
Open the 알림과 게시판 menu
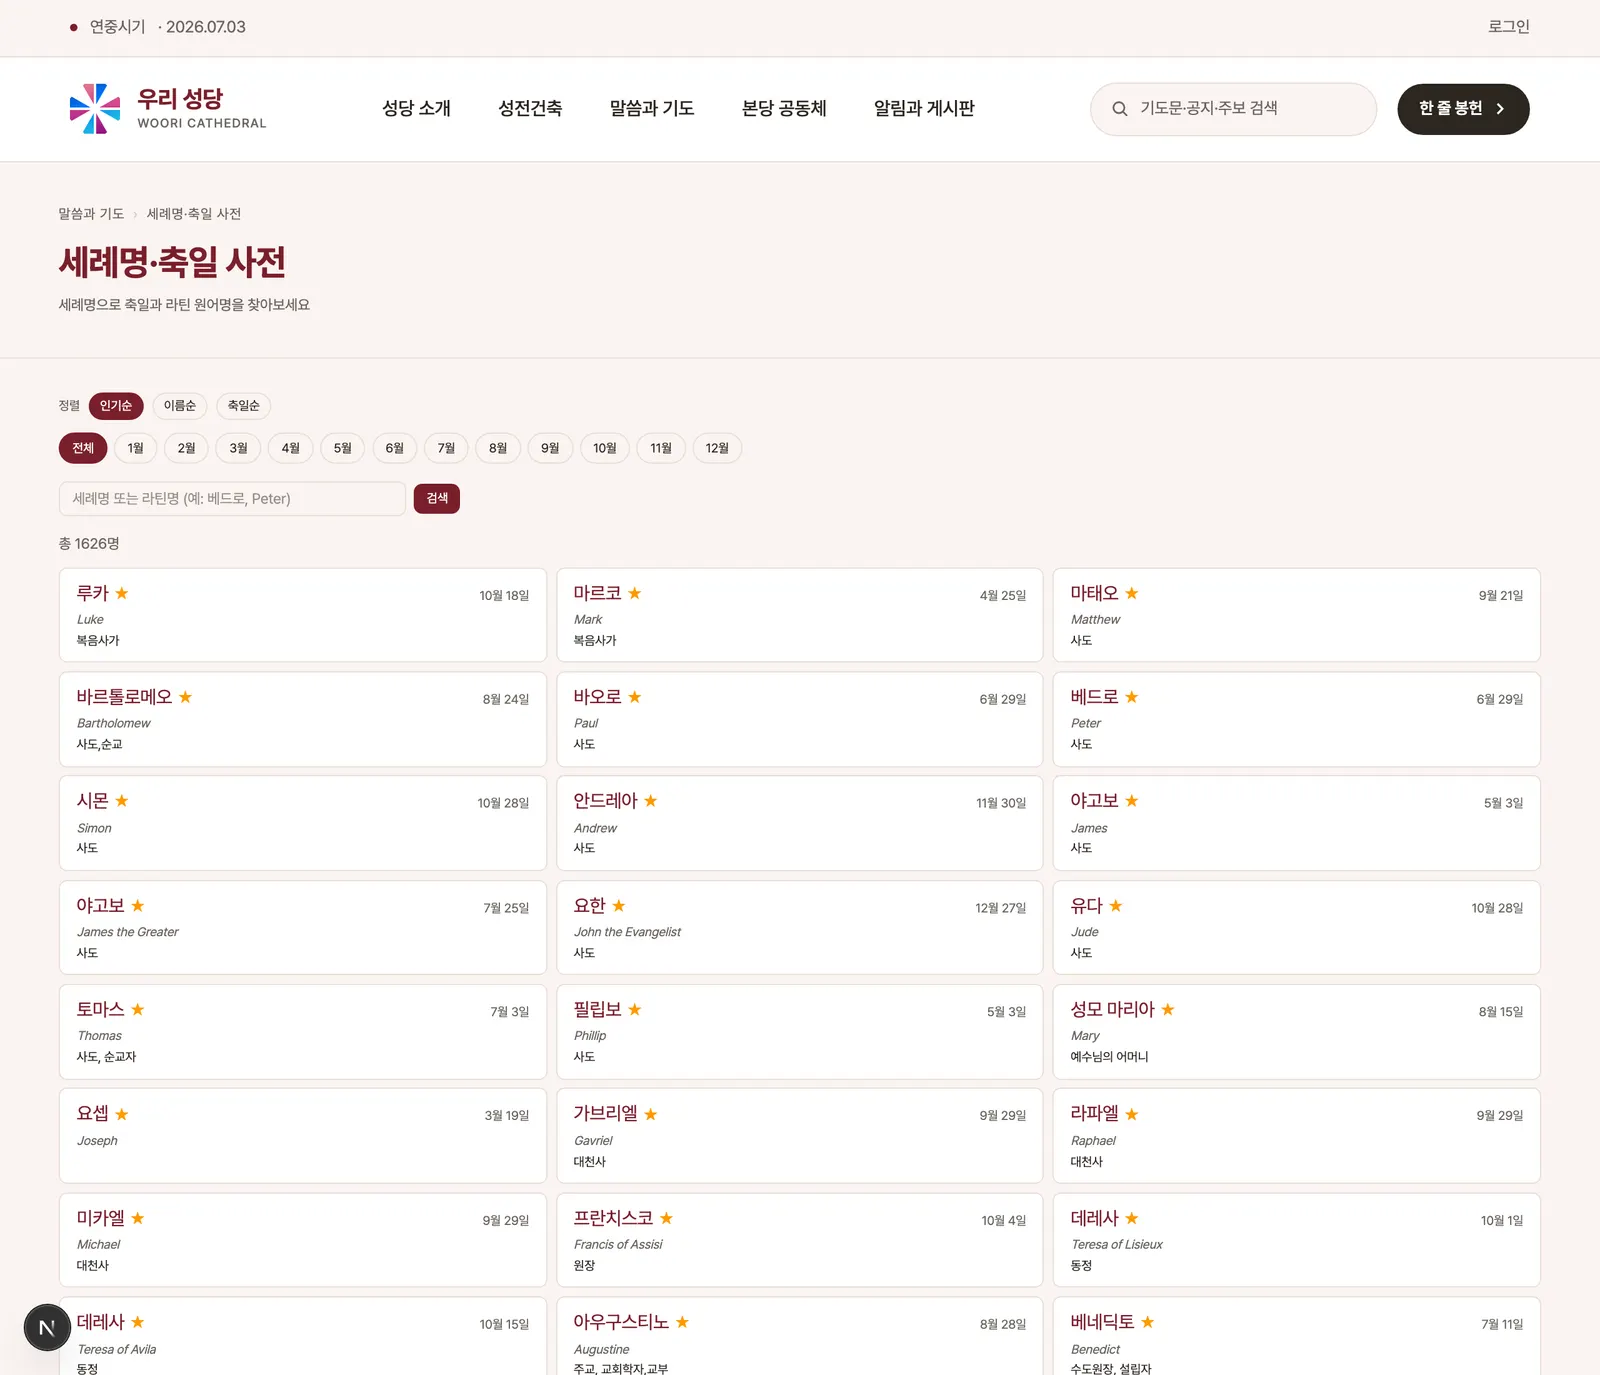click(x=924, y=109)
